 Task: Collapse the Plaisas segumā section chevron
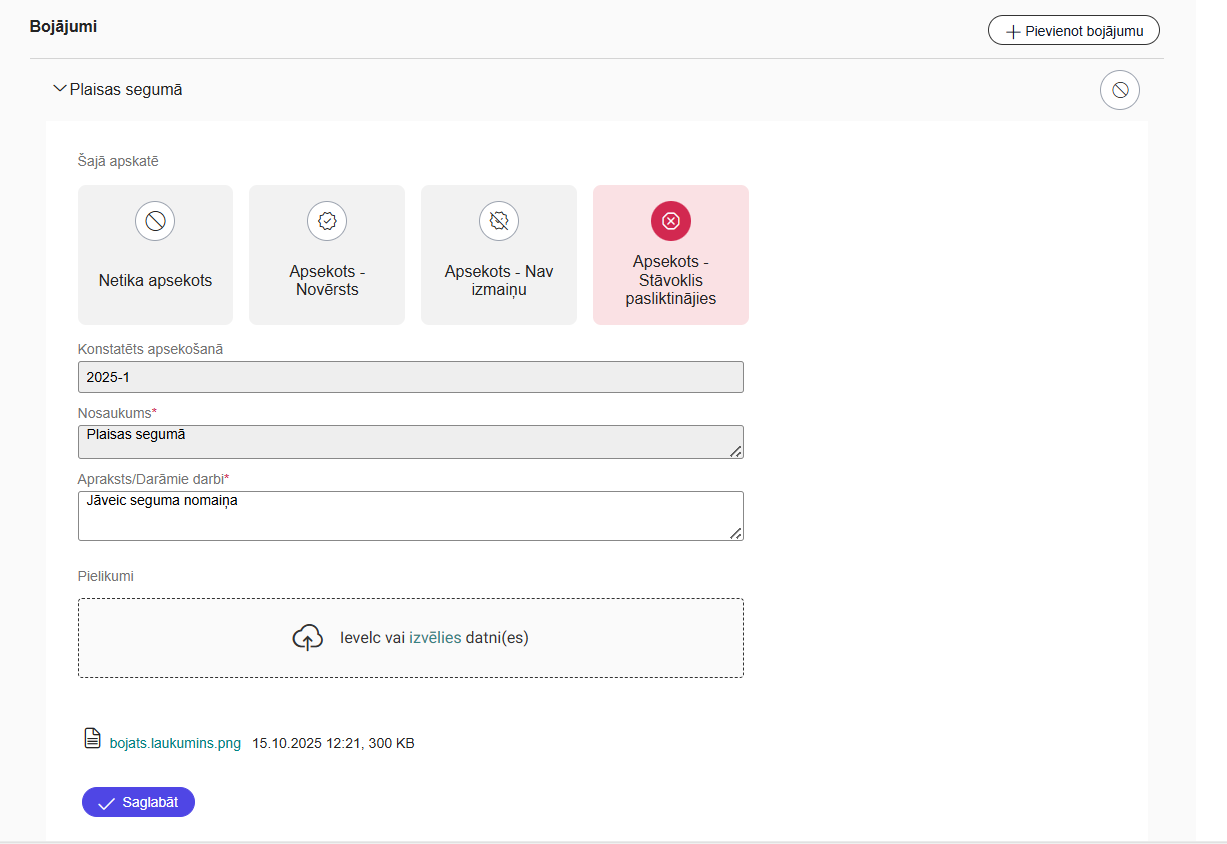tap(59, 89)
